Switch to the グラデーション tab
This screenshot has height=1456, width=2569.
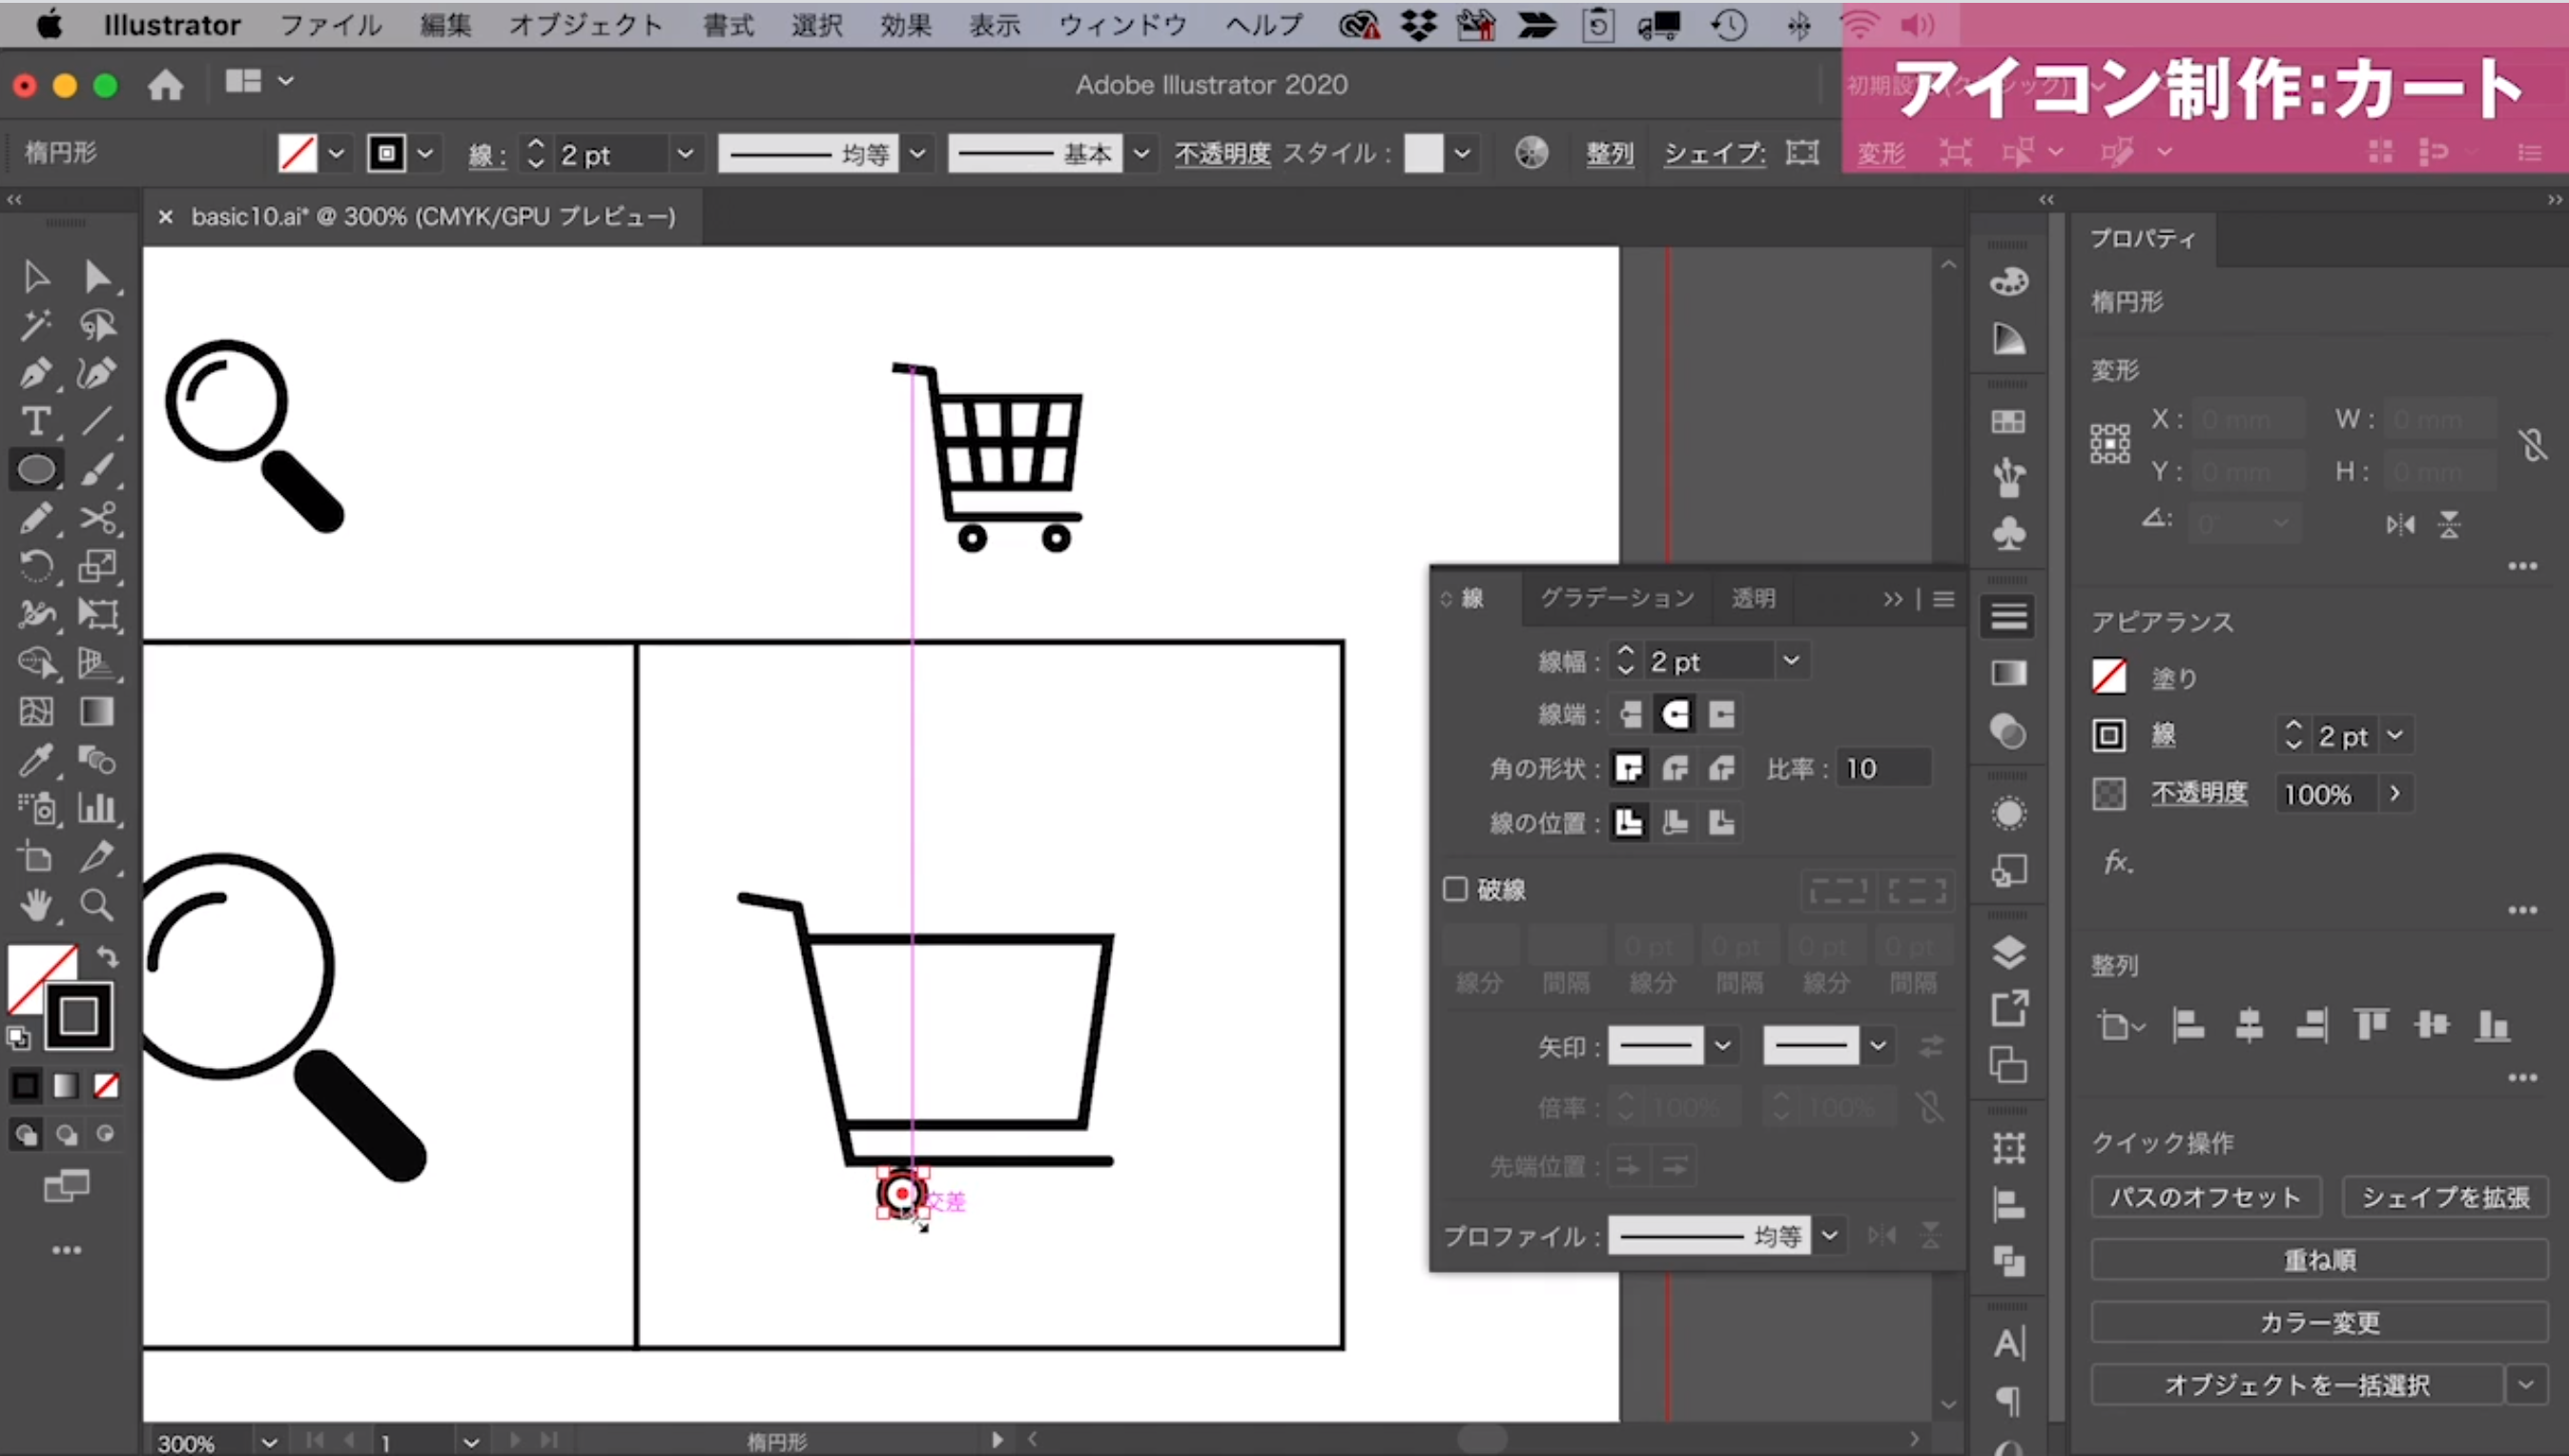1617,598
